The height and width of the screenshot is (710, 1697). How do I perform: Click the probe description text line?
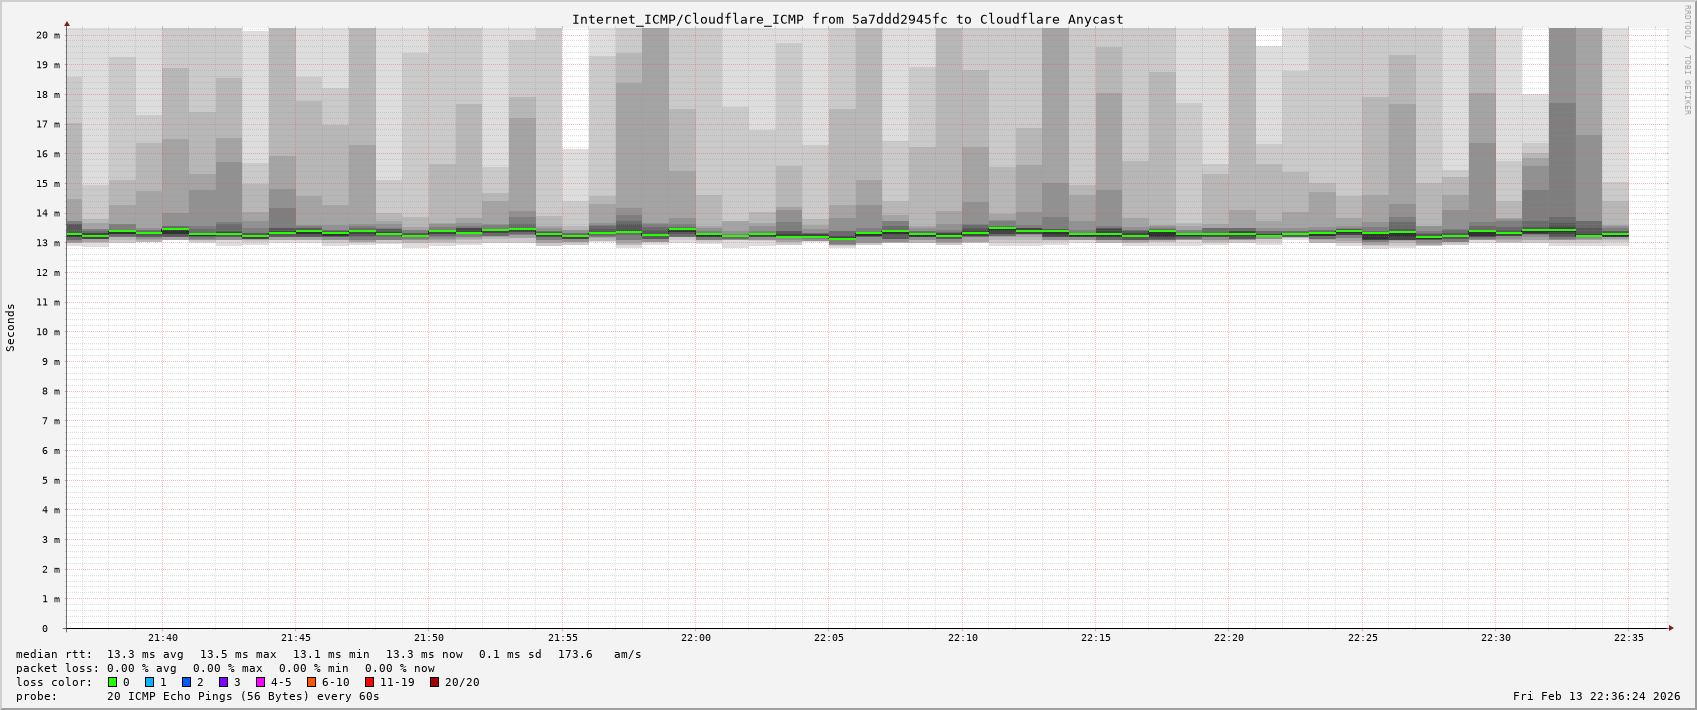[x=198, y=696]
